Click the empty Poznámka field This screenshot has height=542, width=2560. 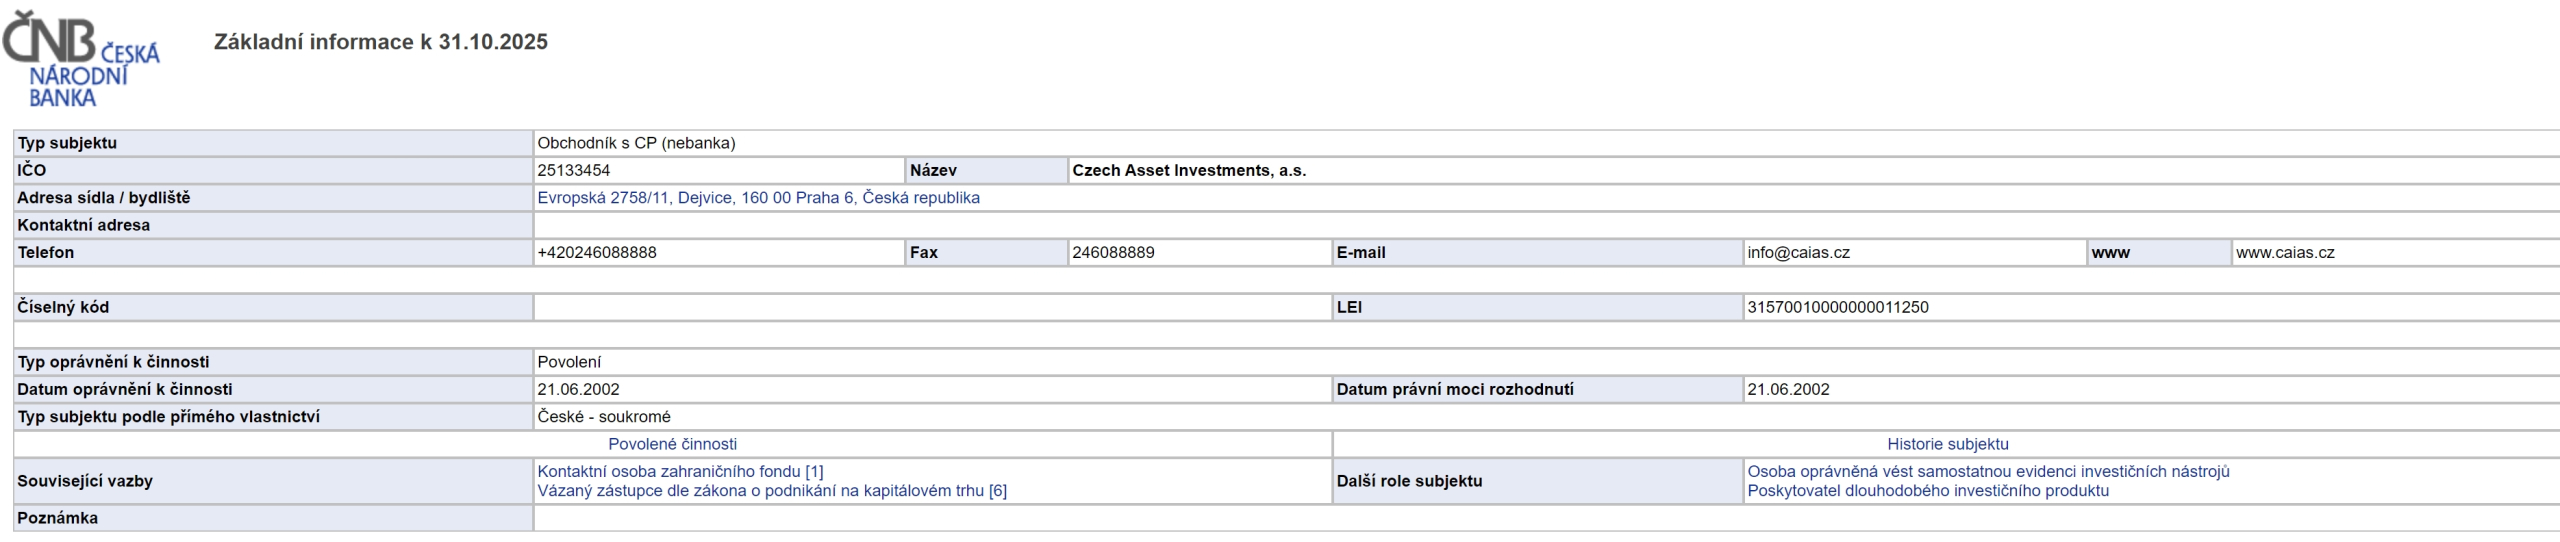click(1500, 518)
